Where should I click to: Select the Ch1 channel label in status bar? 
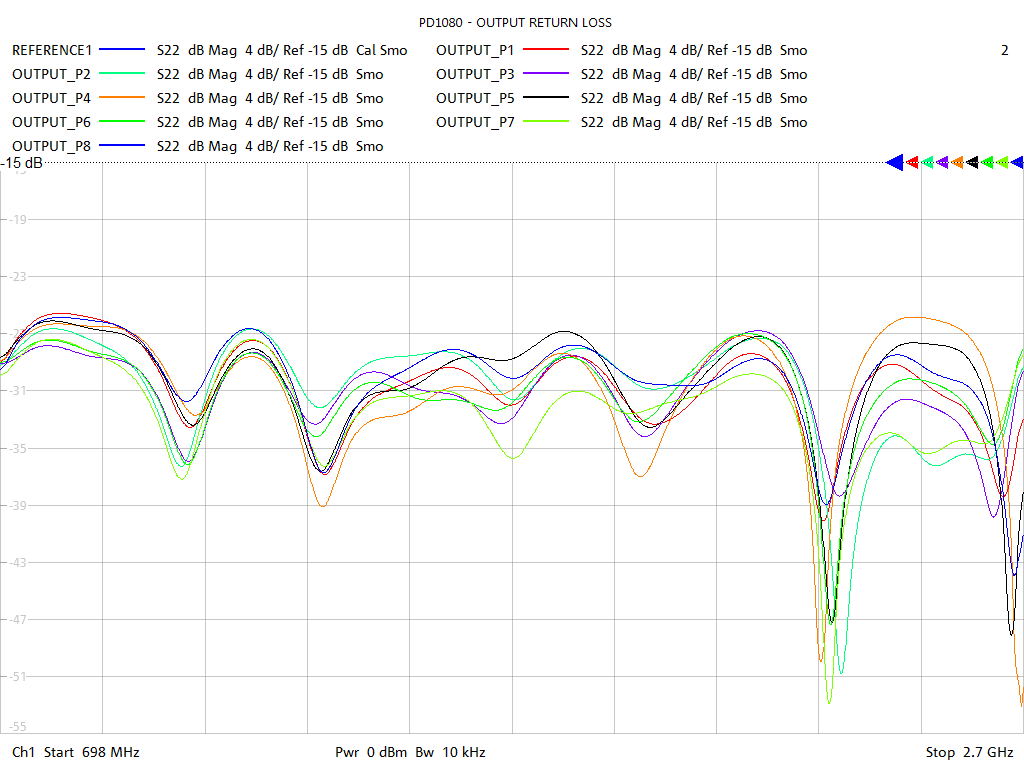click(x=25, y=752)
